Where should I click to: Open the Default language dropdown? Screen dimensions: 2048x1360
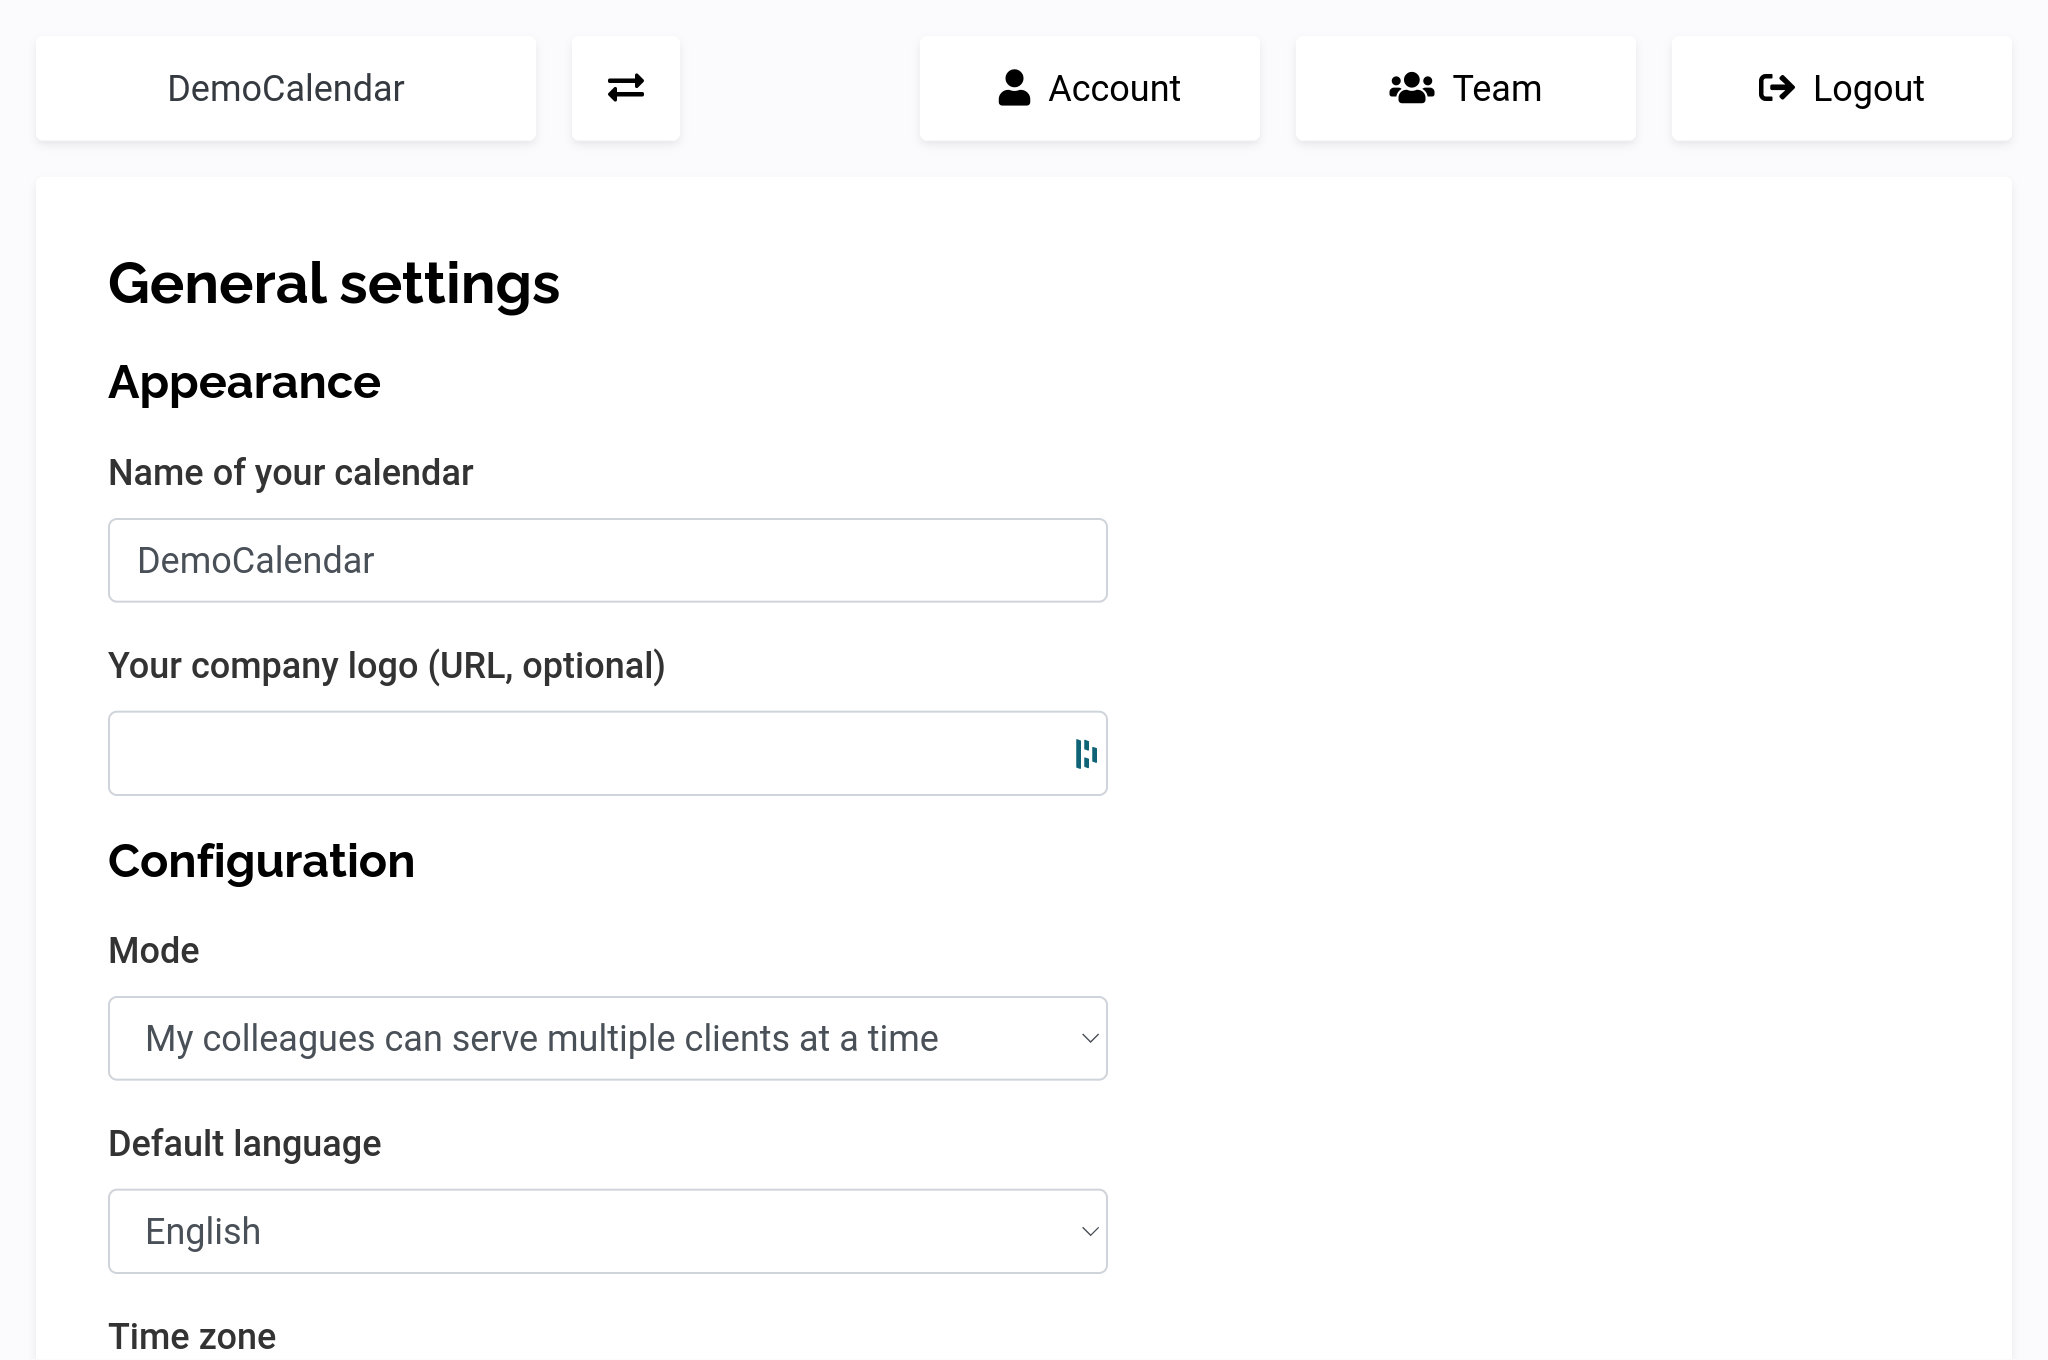coord(608,1231)
